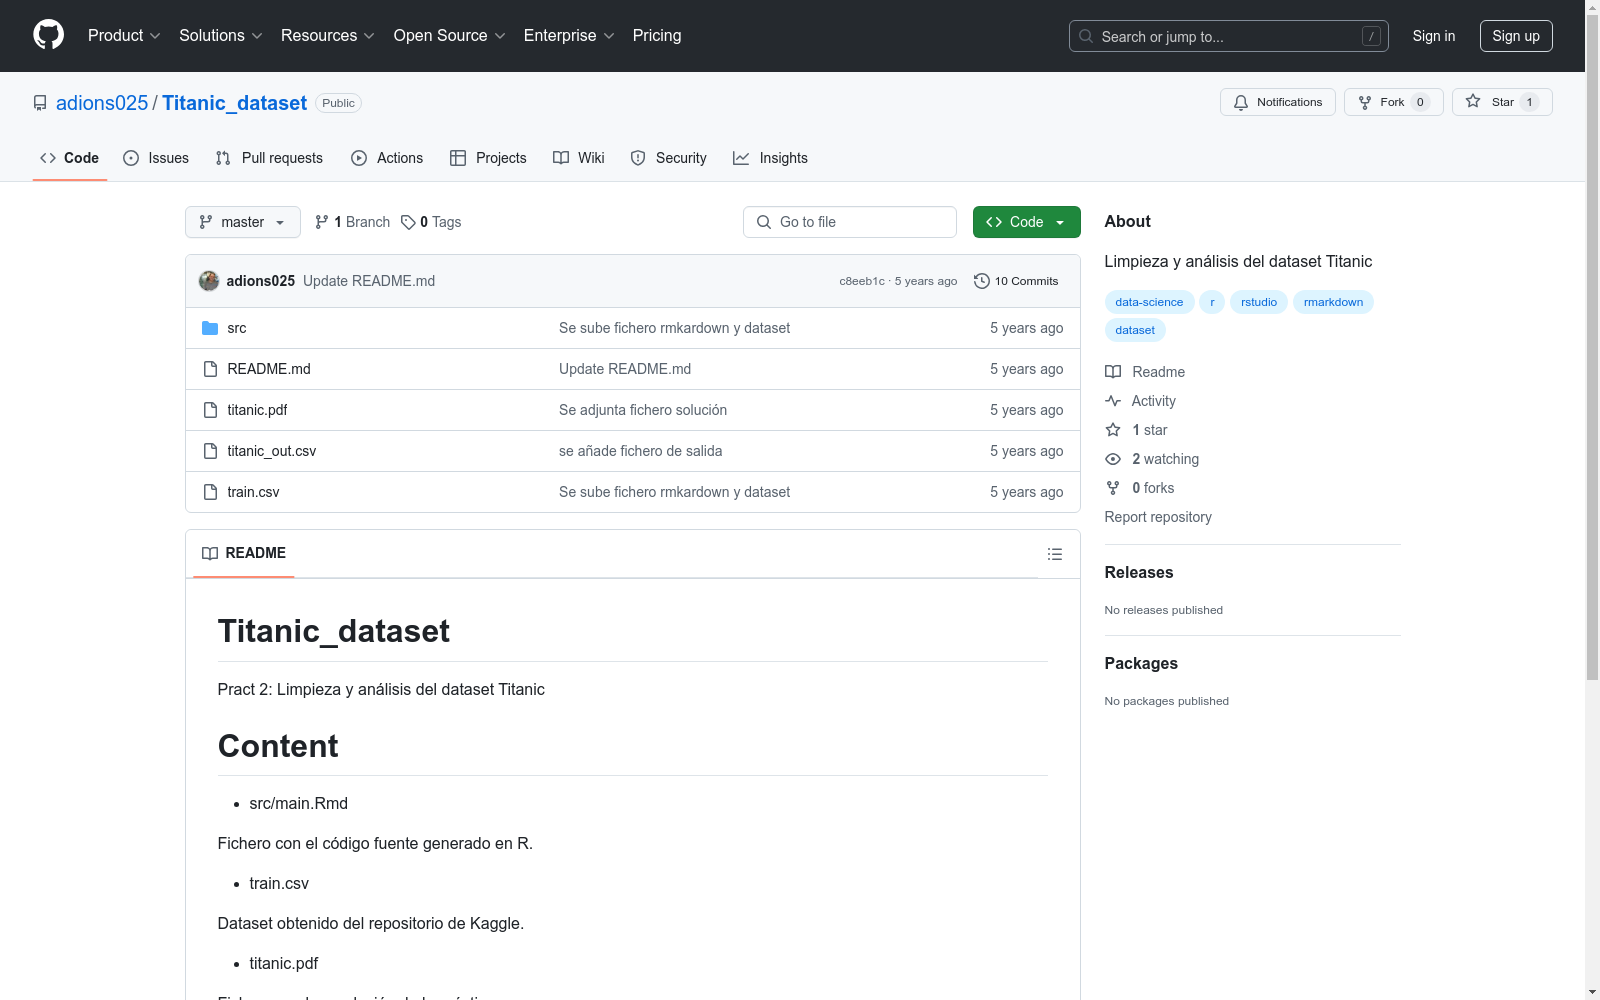Switch to the Pull requests tab
1600x1000 pixels.
[x=269, y=158]
